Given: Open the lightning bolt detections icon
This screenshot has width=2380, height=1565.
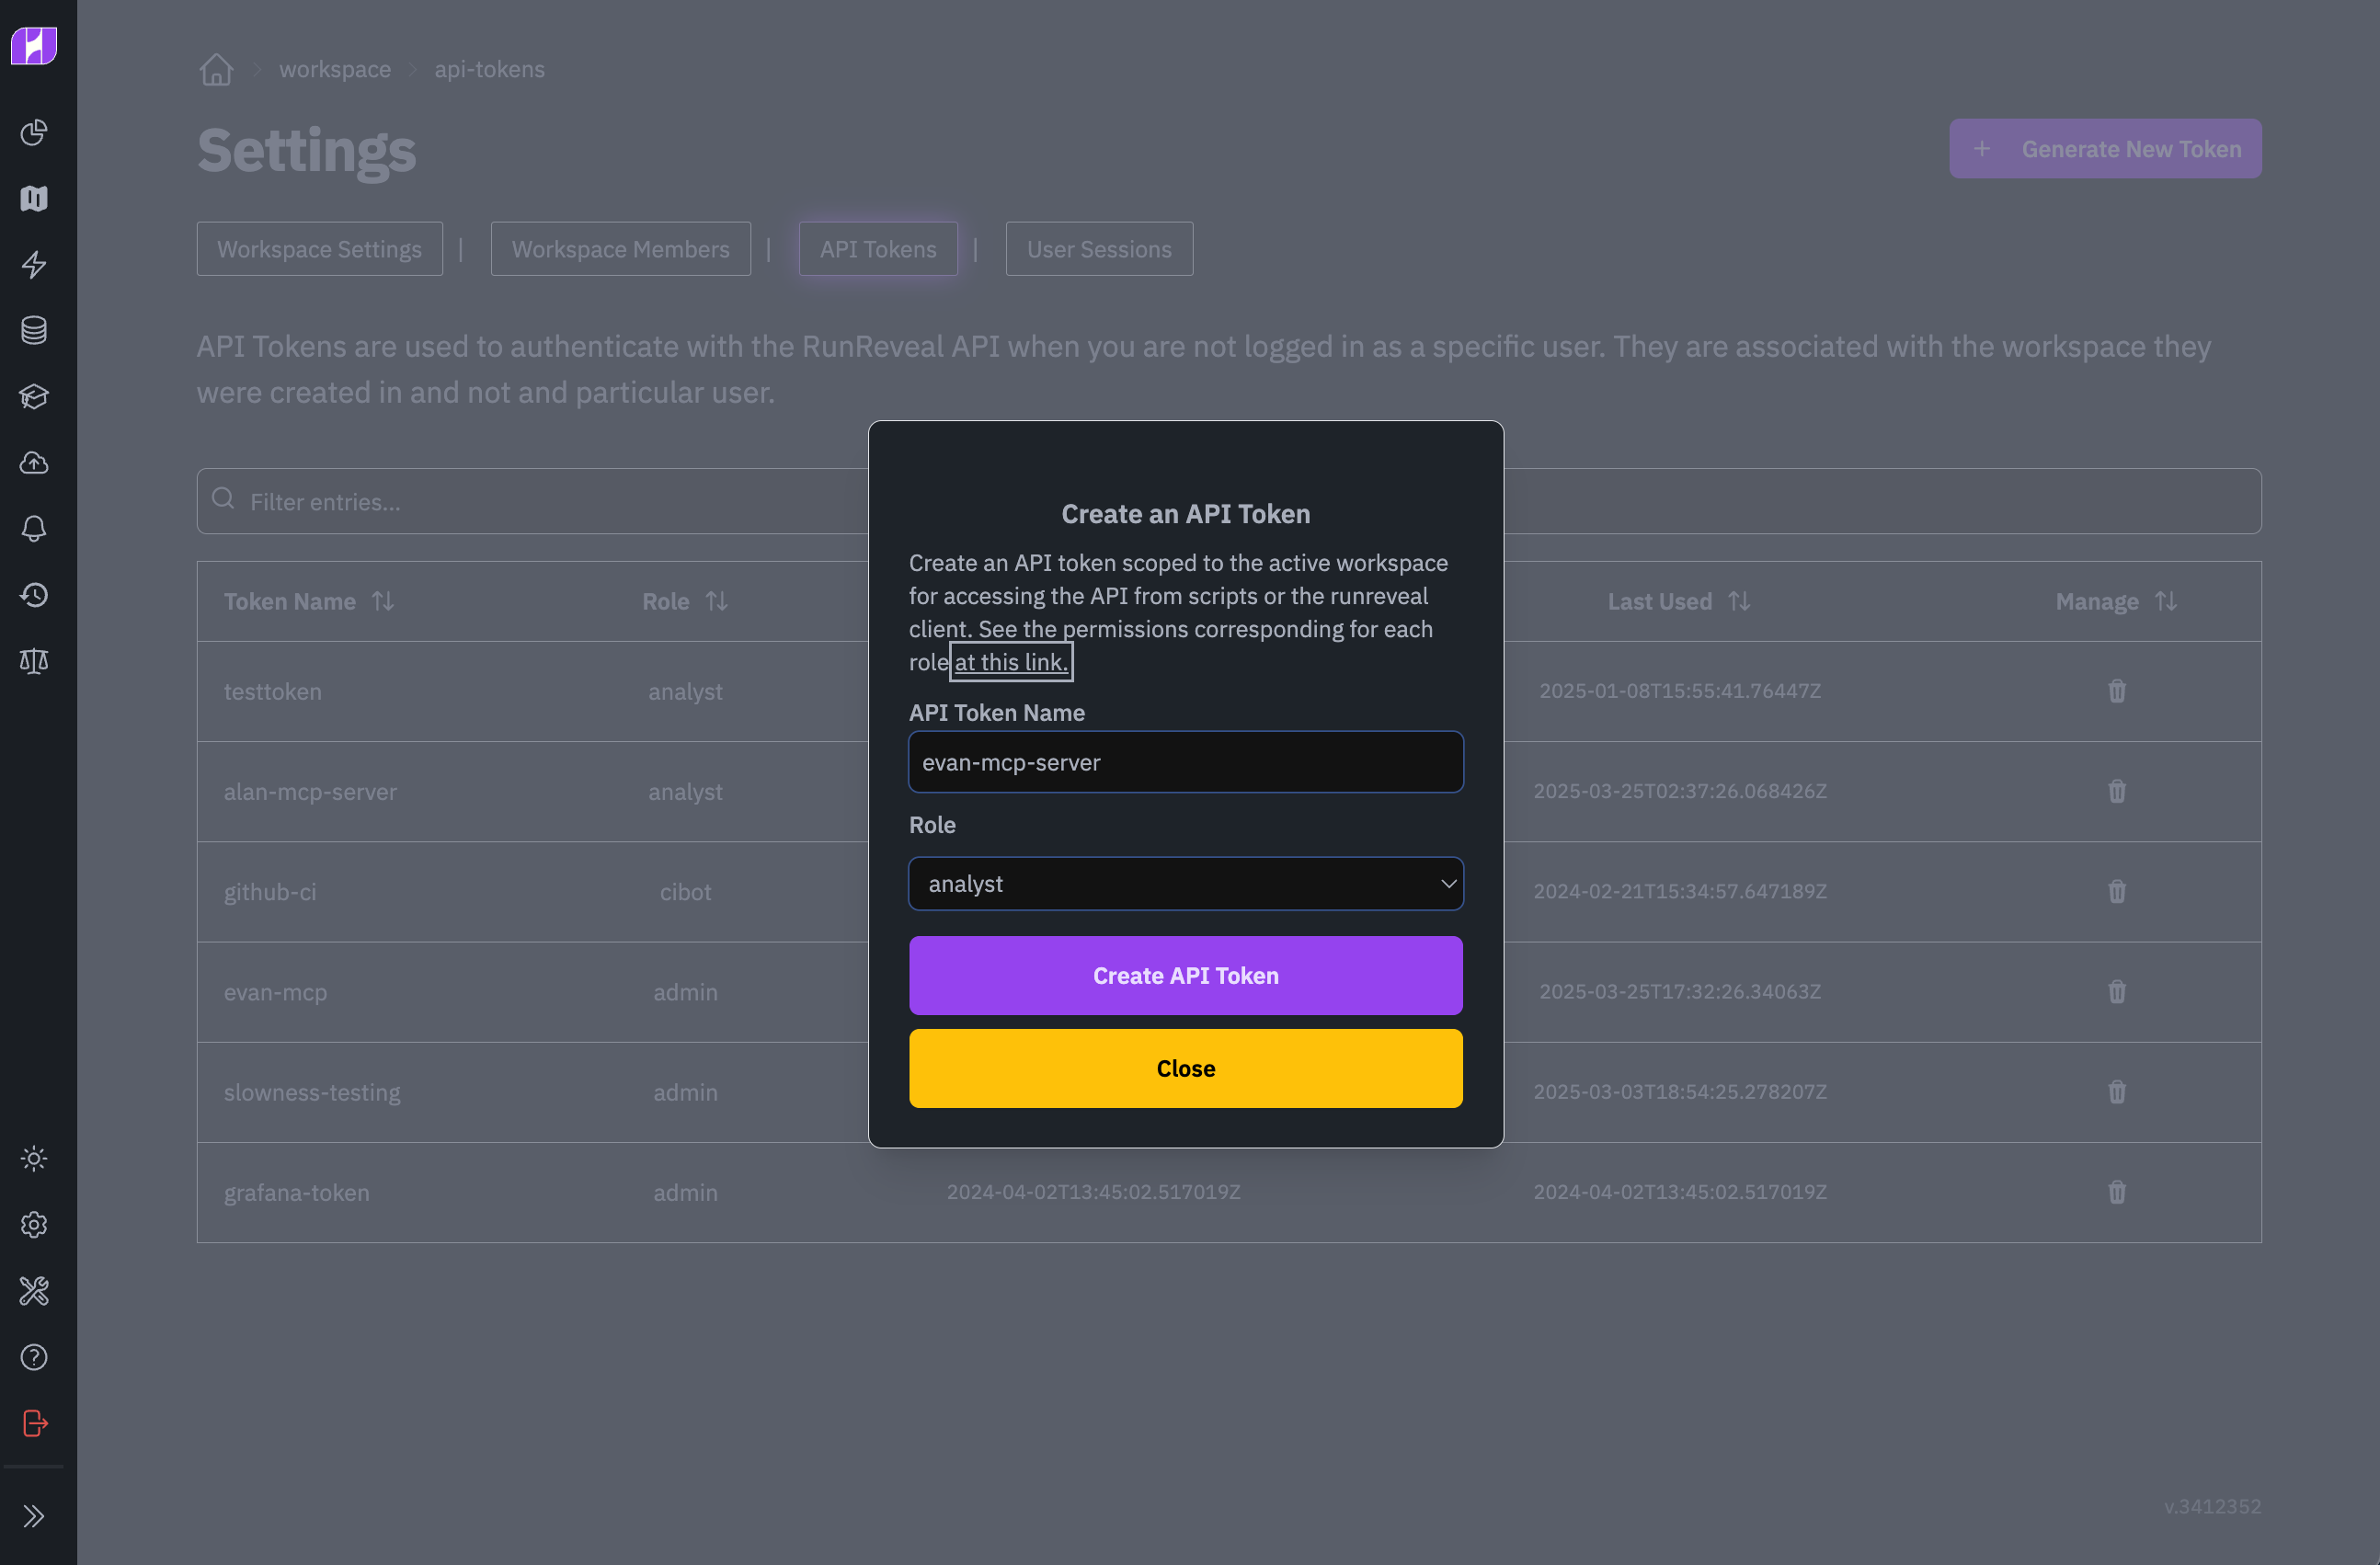Looking at the screenshot, I should click(x=34, y=264).
